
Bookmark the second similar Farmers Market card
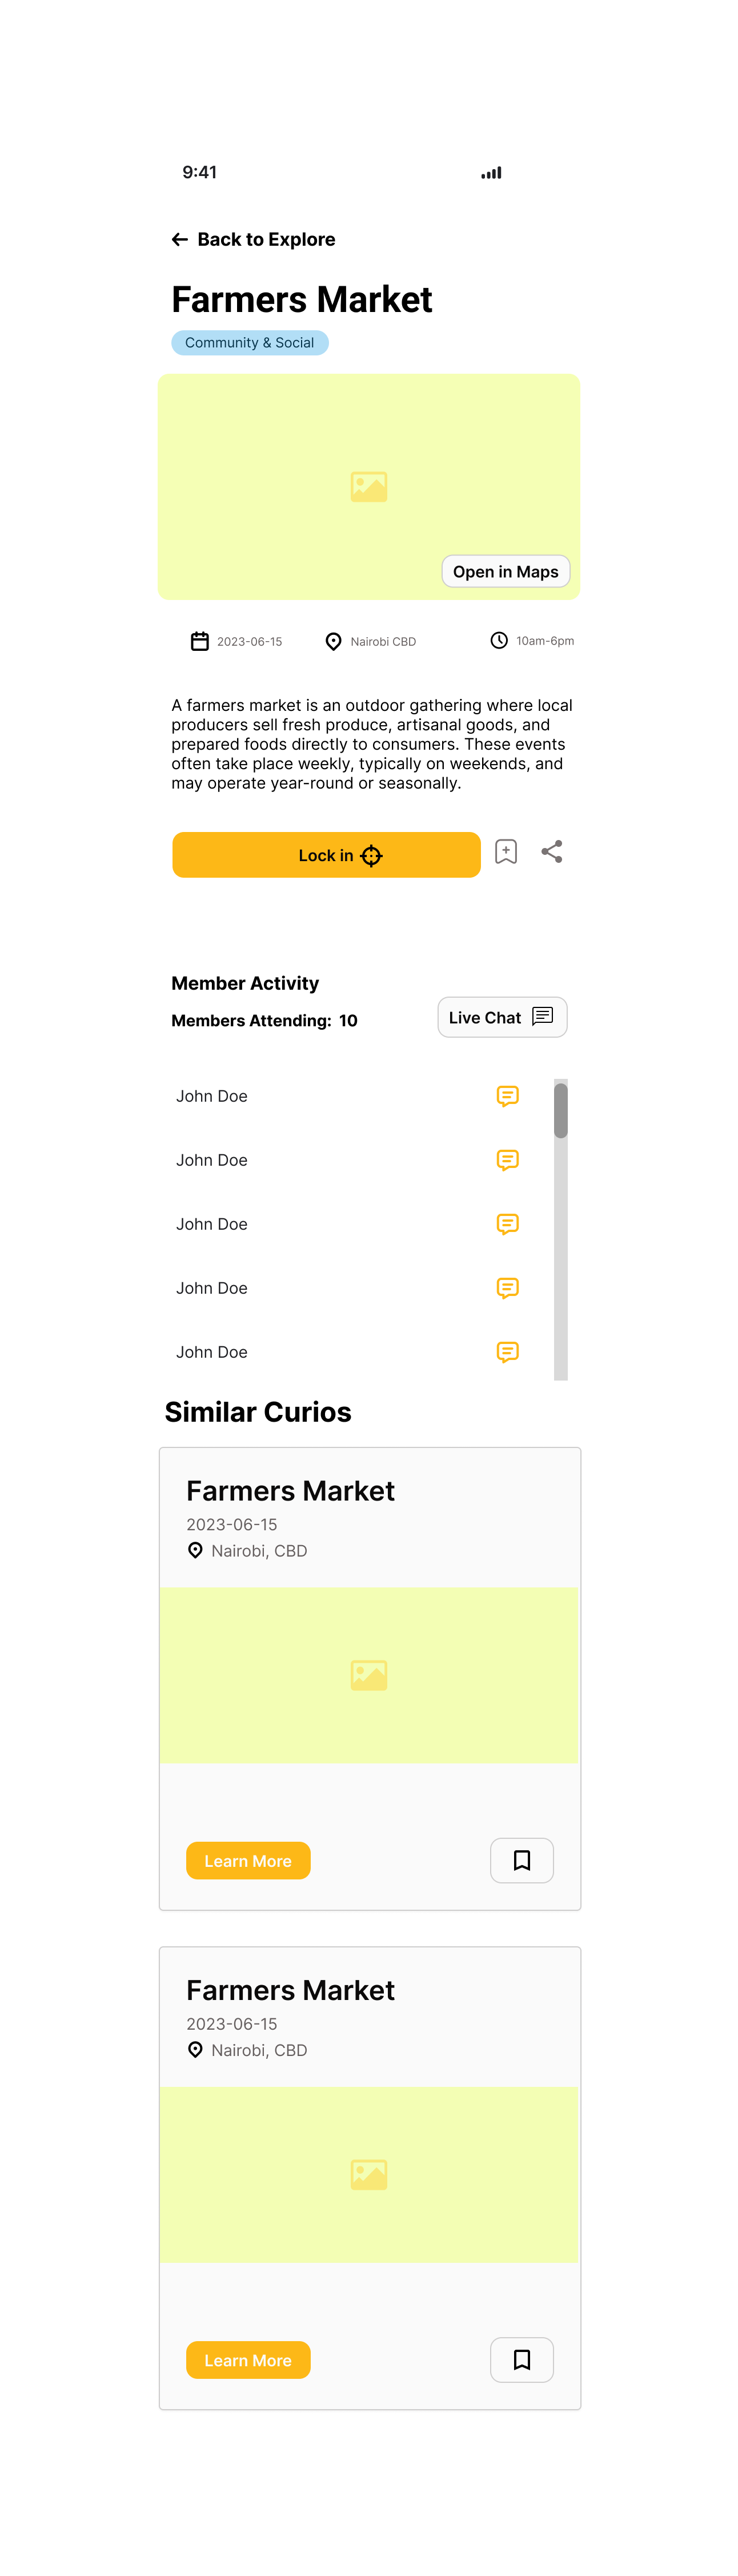[522, 2360]
